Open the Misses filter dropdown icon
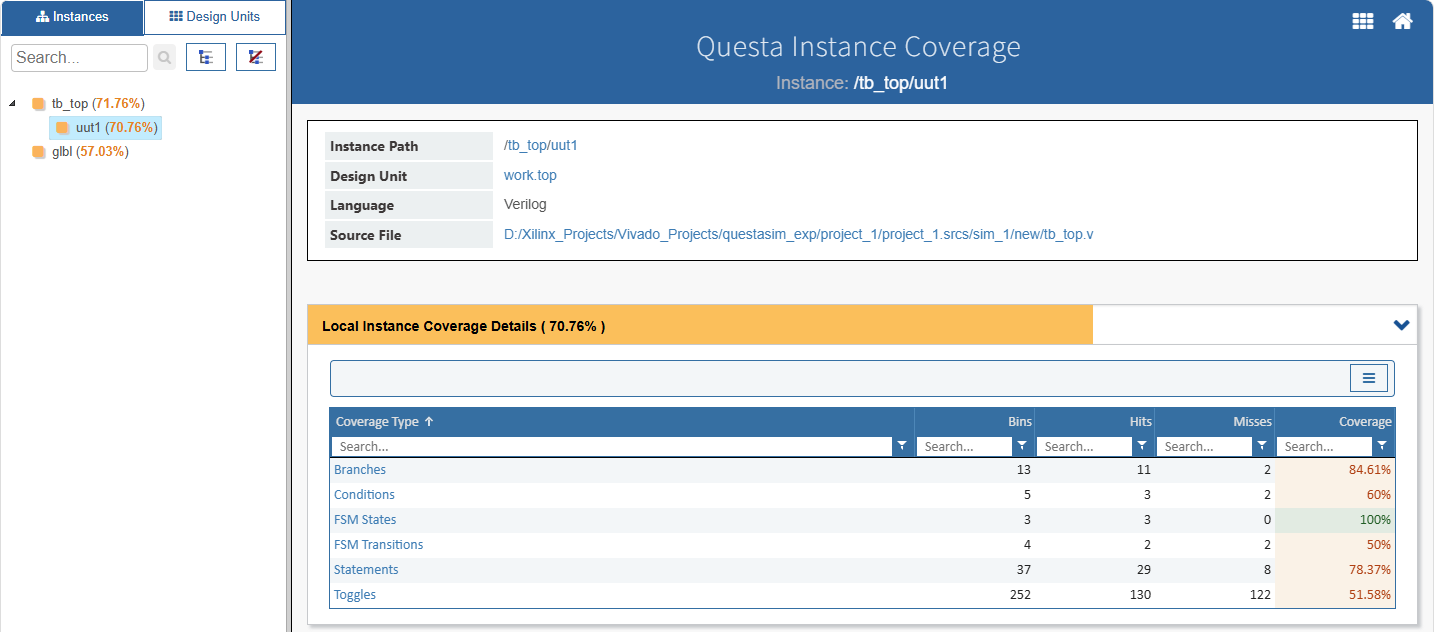1436x632 pixels. coord(1262,447)
